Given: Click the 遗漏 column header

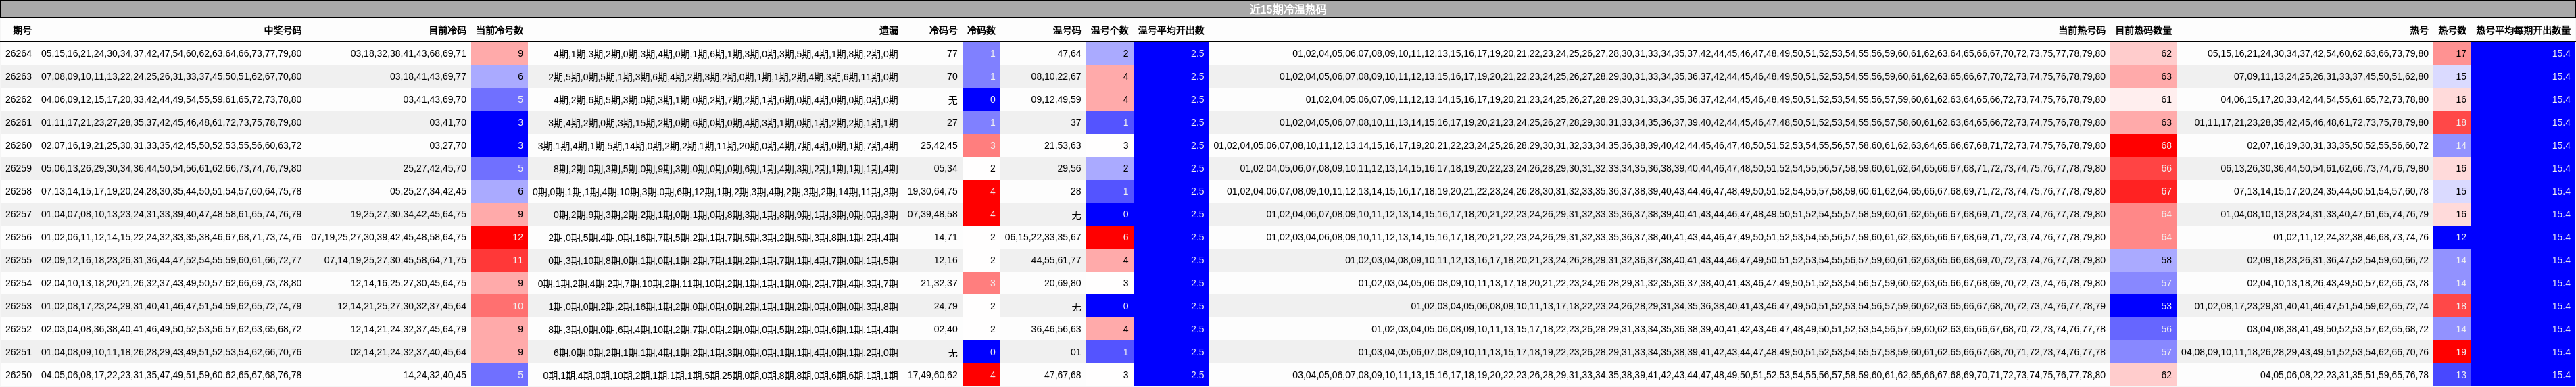Looking at the screenshot, I should click(888, 31).
